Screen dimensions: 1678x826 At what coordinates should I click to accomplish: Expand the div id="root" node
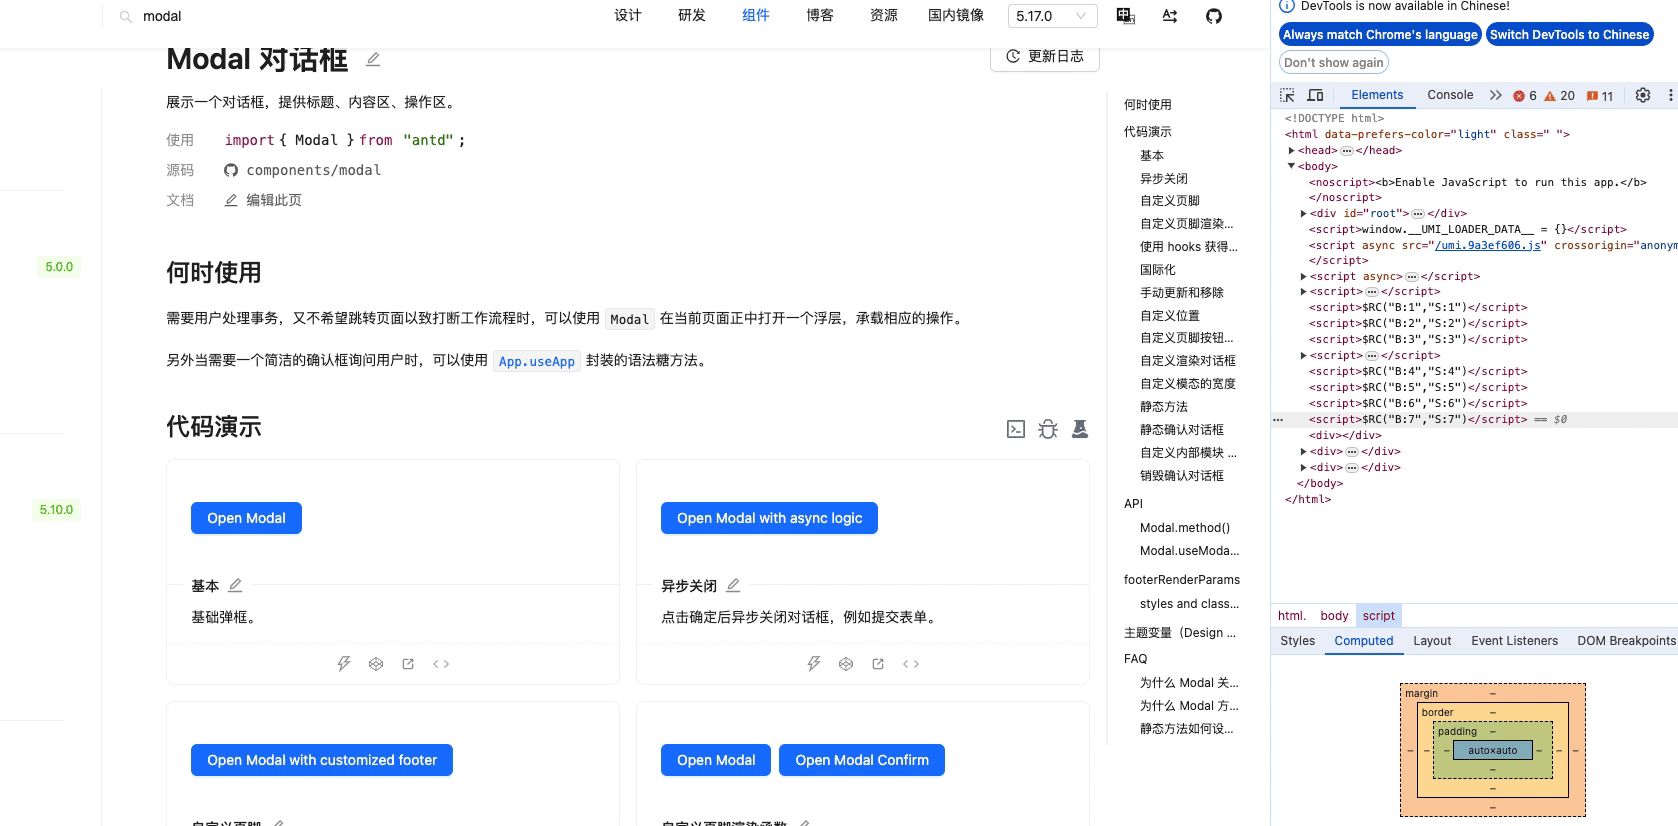pos(1304,213)
